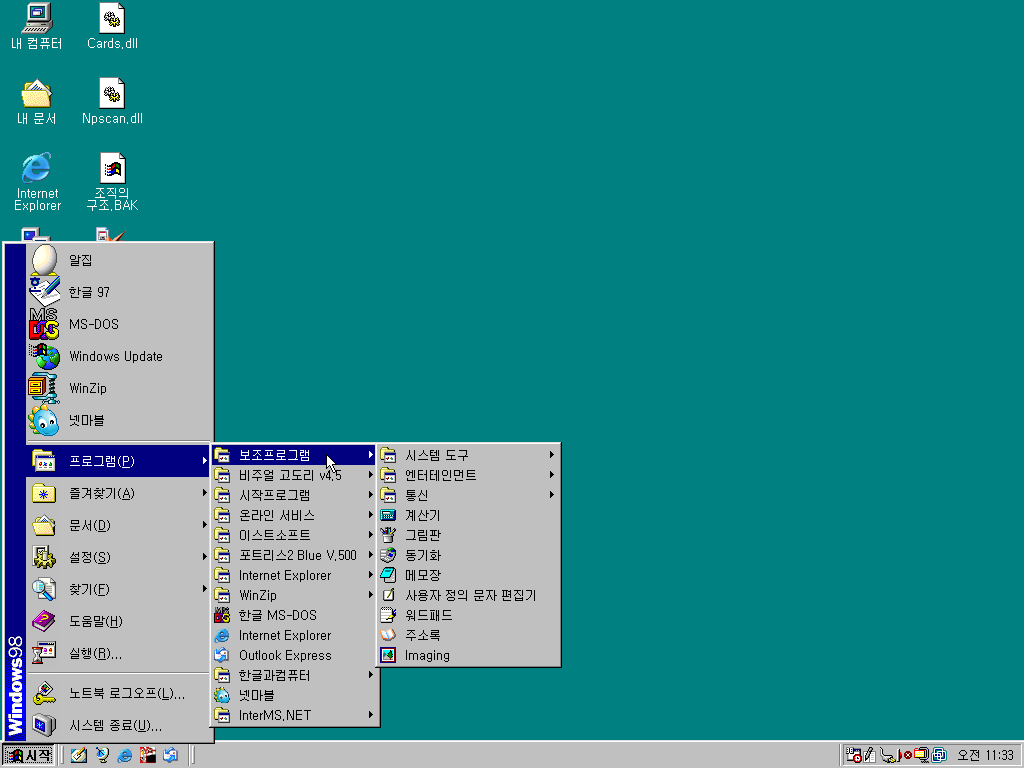Open 그림판 paint program
The height and width of the screenshot is (768, 1024).
click(x=468, y=535)
